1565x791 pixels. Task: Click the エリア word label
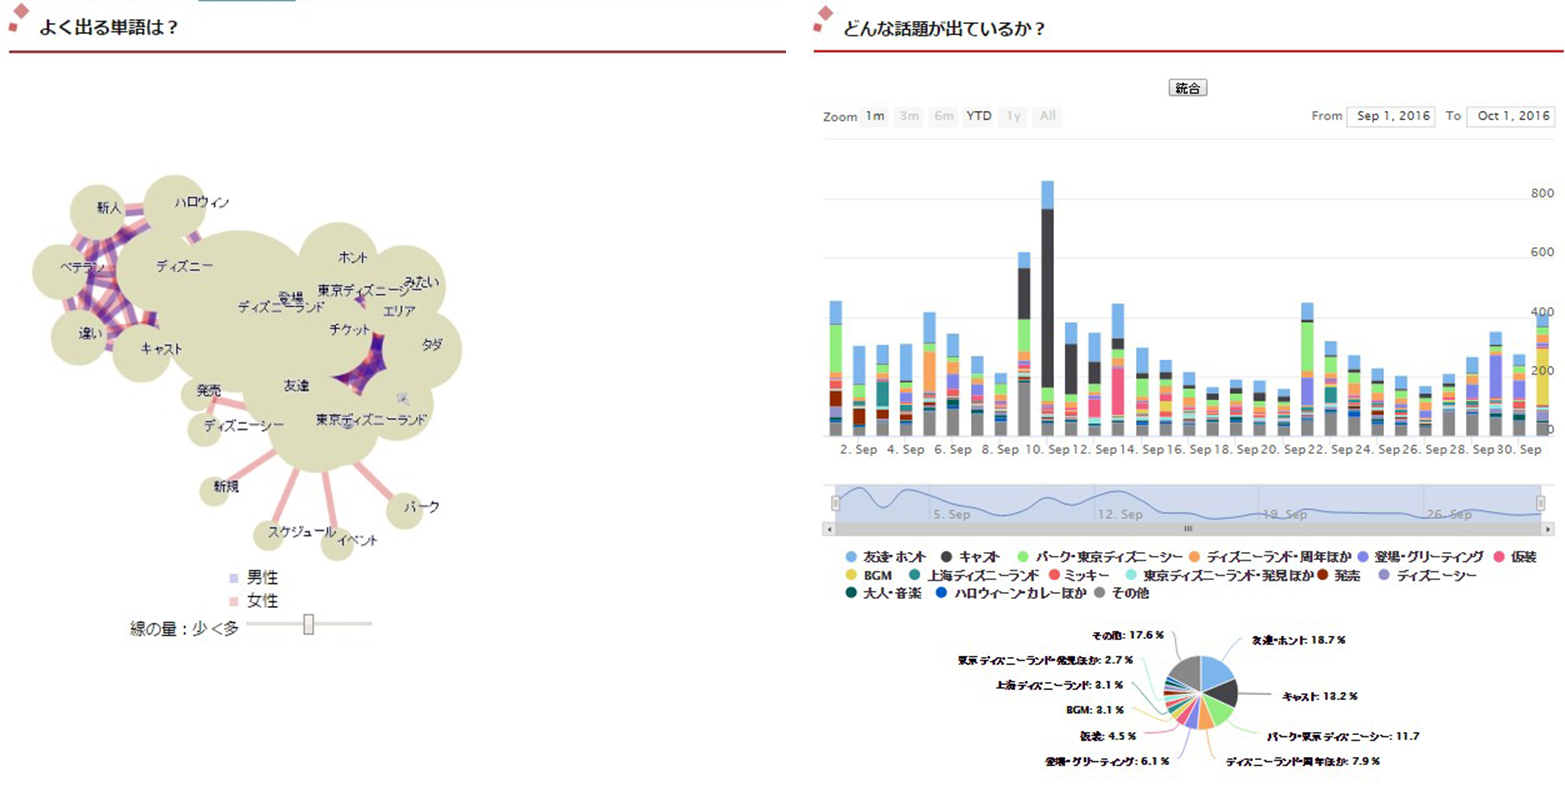pyautogui.click(x=399, y=311)
